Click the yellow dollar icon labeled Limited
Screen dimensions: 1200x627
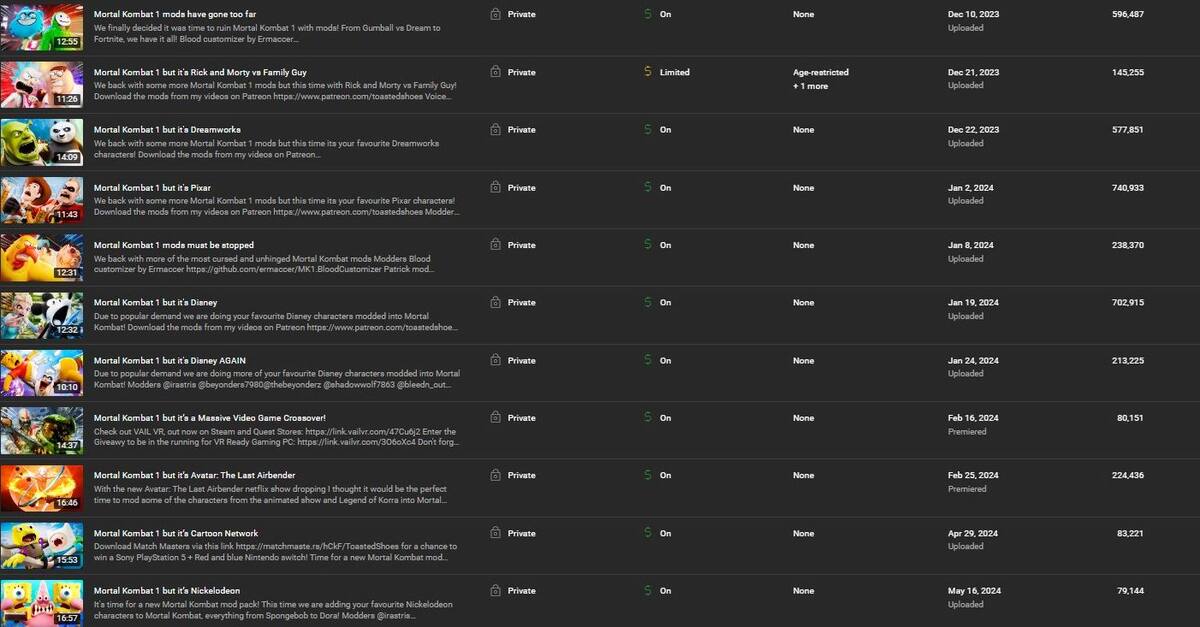coord(648,72)
